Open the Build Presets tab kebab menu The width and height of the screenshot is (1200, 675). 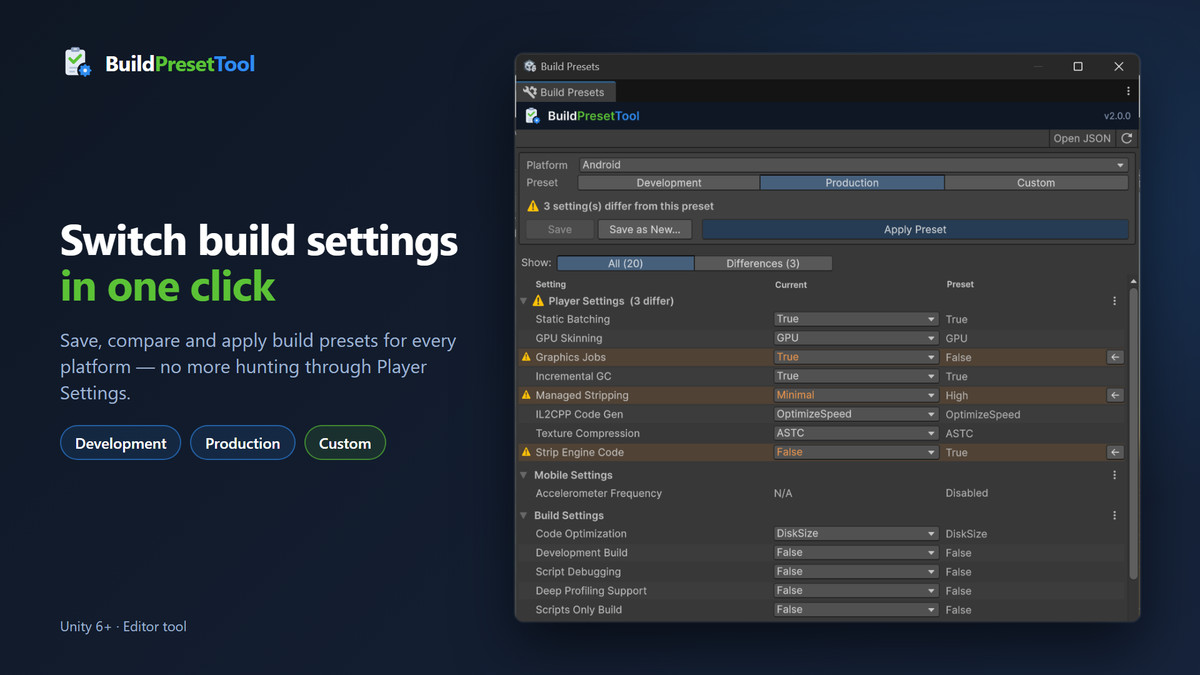1128,92
